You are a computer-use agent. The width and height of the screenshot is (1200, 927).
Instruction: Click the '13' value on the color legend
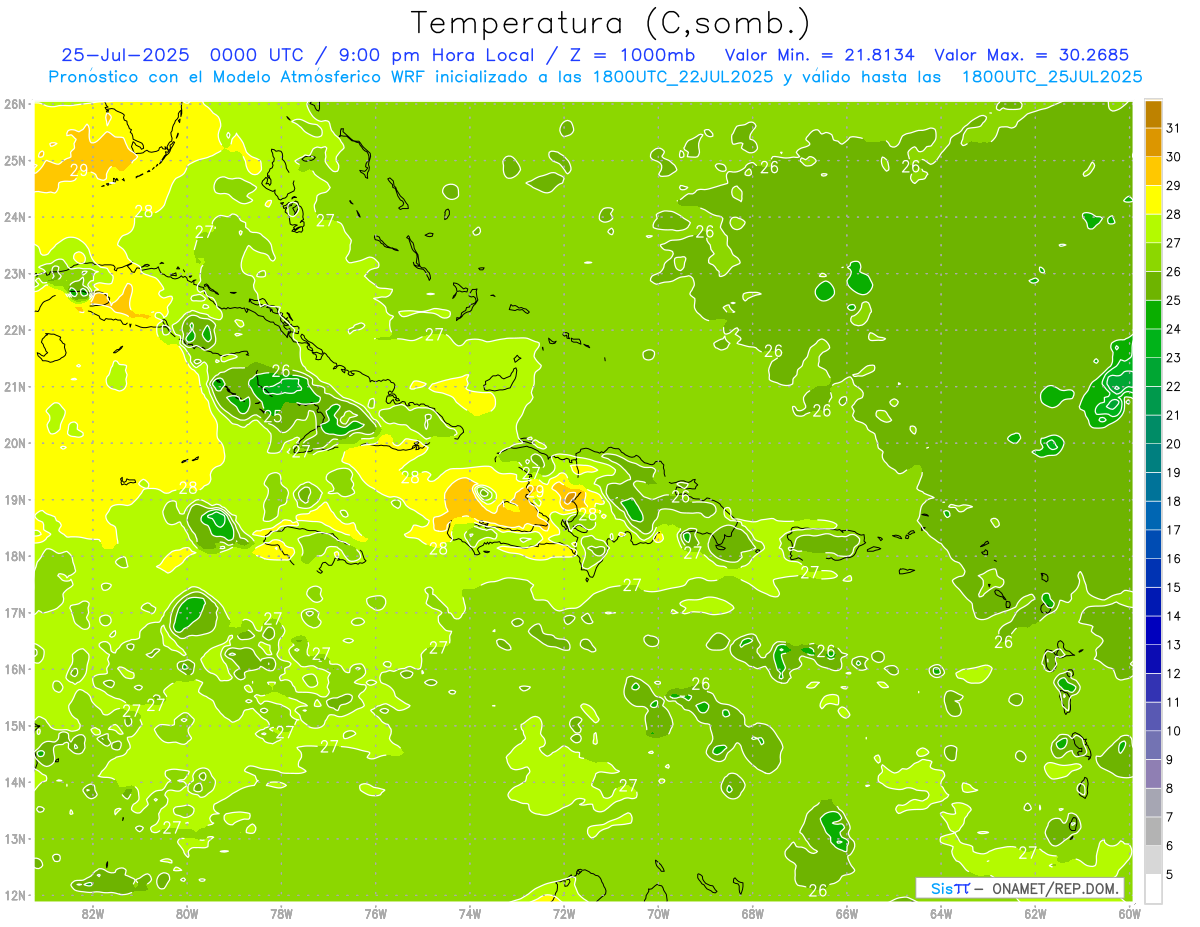(x=1174, y=645)
